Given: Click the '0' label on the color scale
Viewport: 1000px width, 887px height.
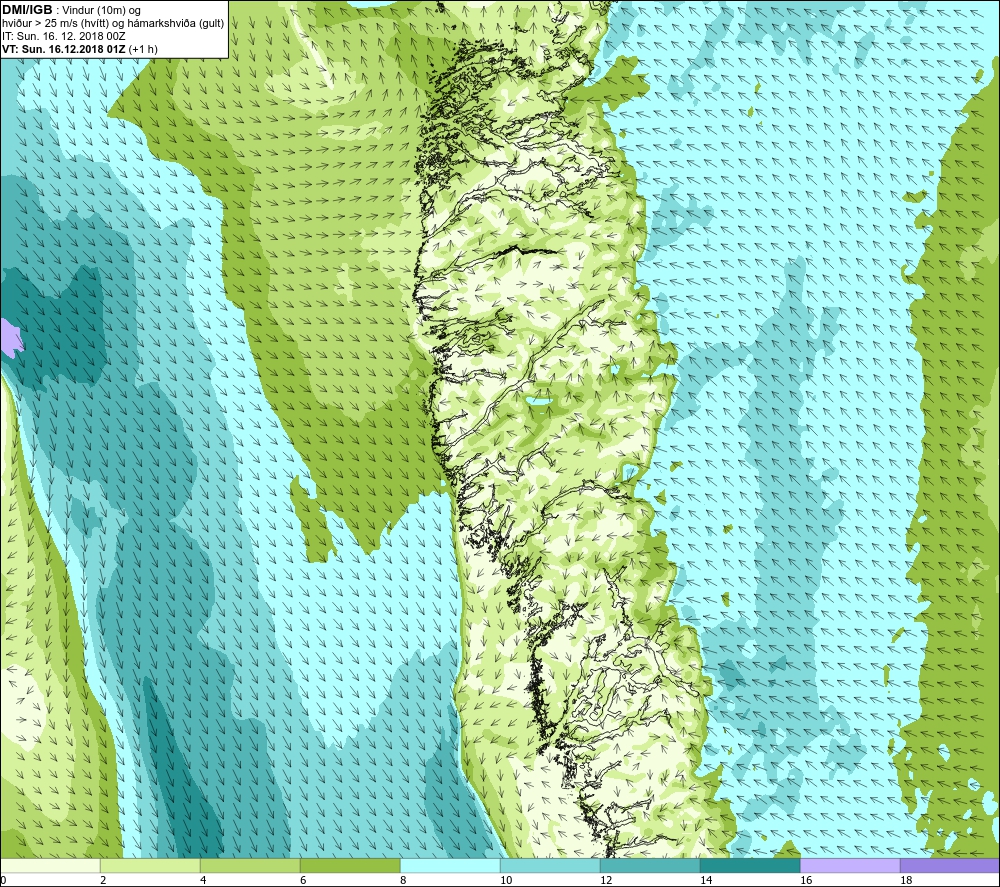Looking at the screenshot, I should click(x=3, y=880).
